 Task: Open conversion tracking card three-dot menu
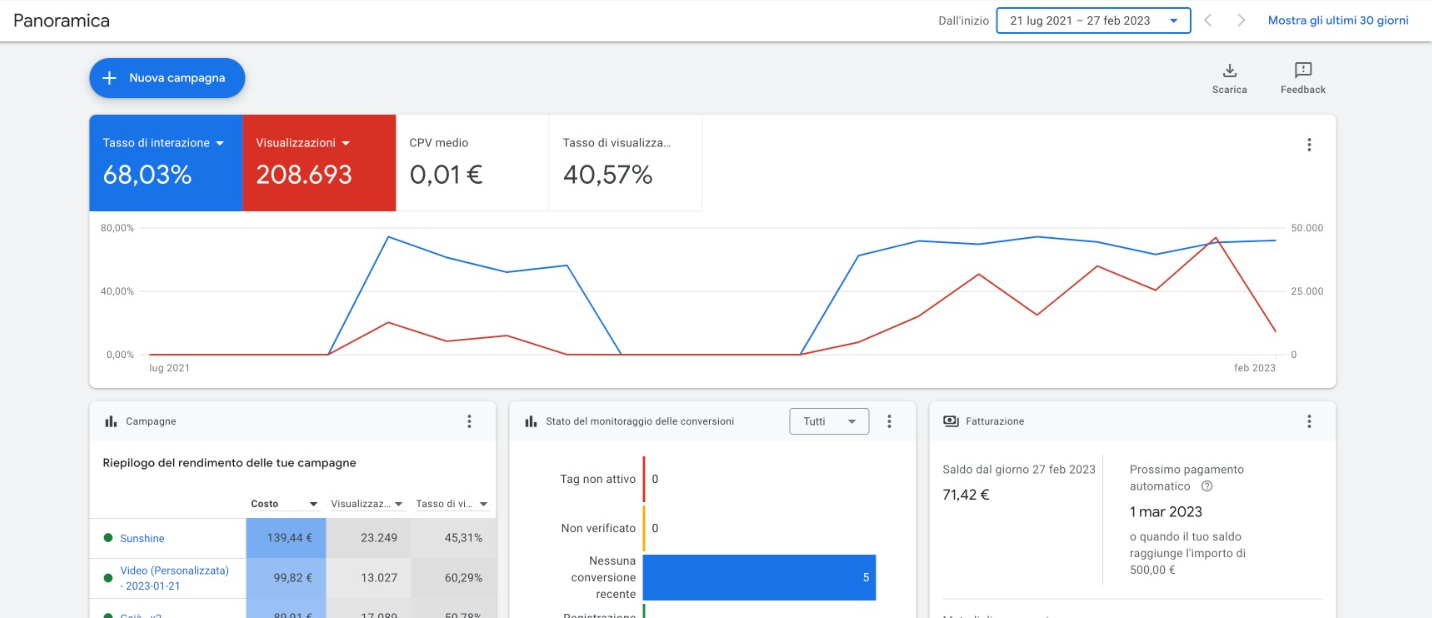click(x=889, y=422)
